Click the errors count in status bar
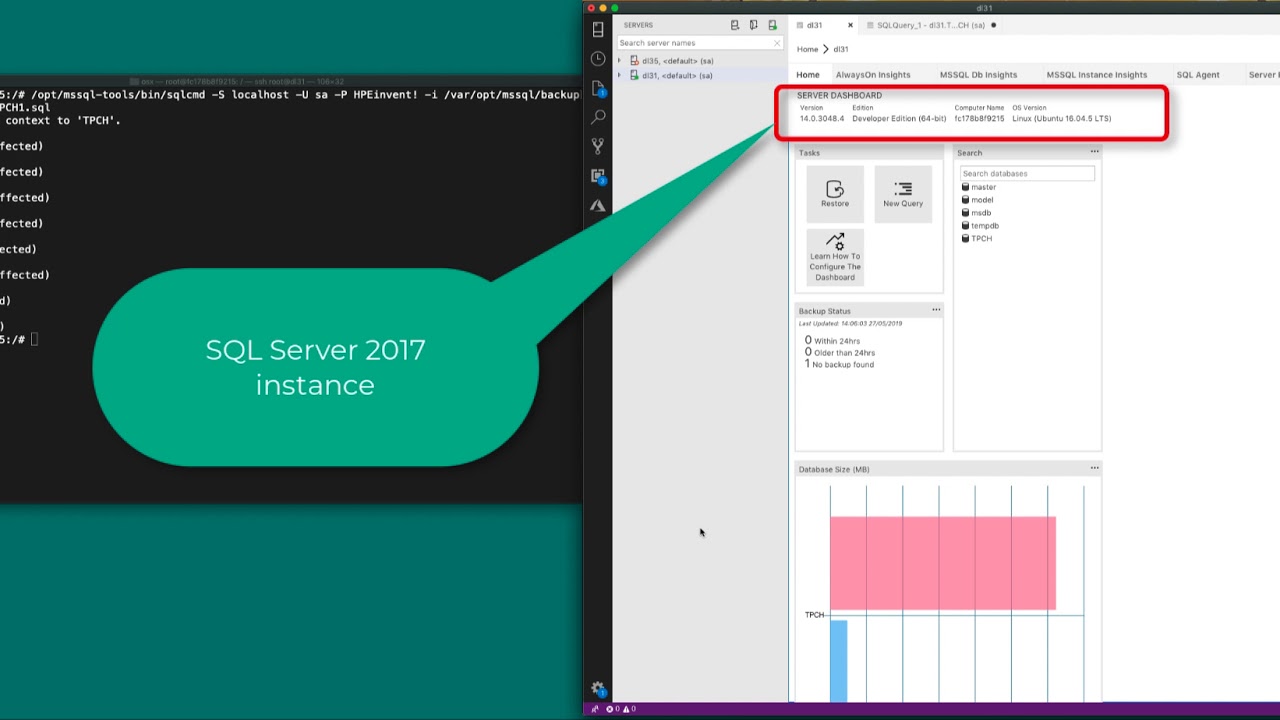The height and width of the screenshot is (720, 1280). click(x=614, y=709)
